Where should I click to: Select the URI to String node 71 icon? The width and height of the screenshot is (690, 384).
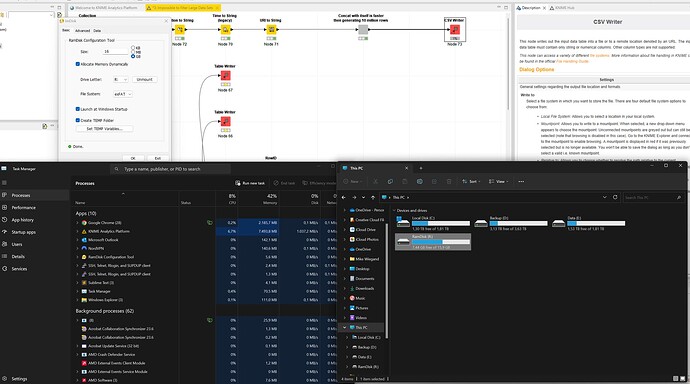pyautogui.click(x=271, y=29)
